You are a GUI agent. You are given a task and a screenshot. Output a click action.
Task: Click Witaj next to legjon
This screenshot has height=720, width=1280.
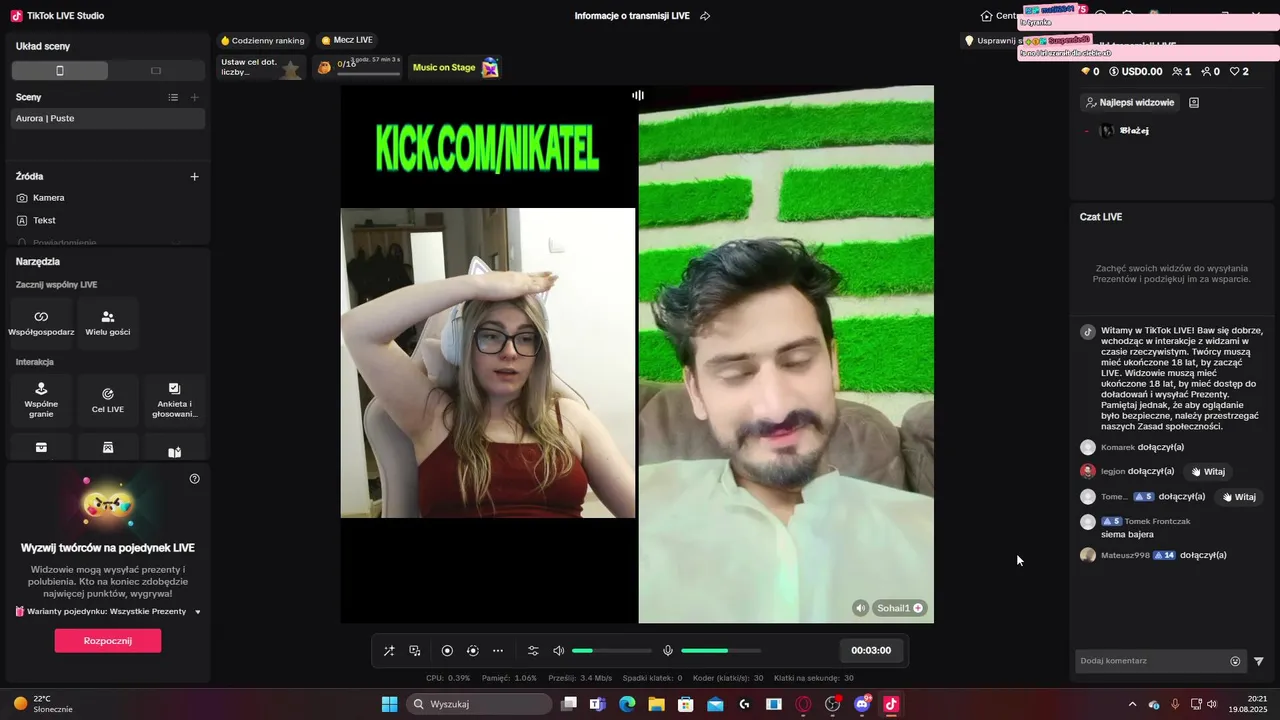[x=1207, y=471]
